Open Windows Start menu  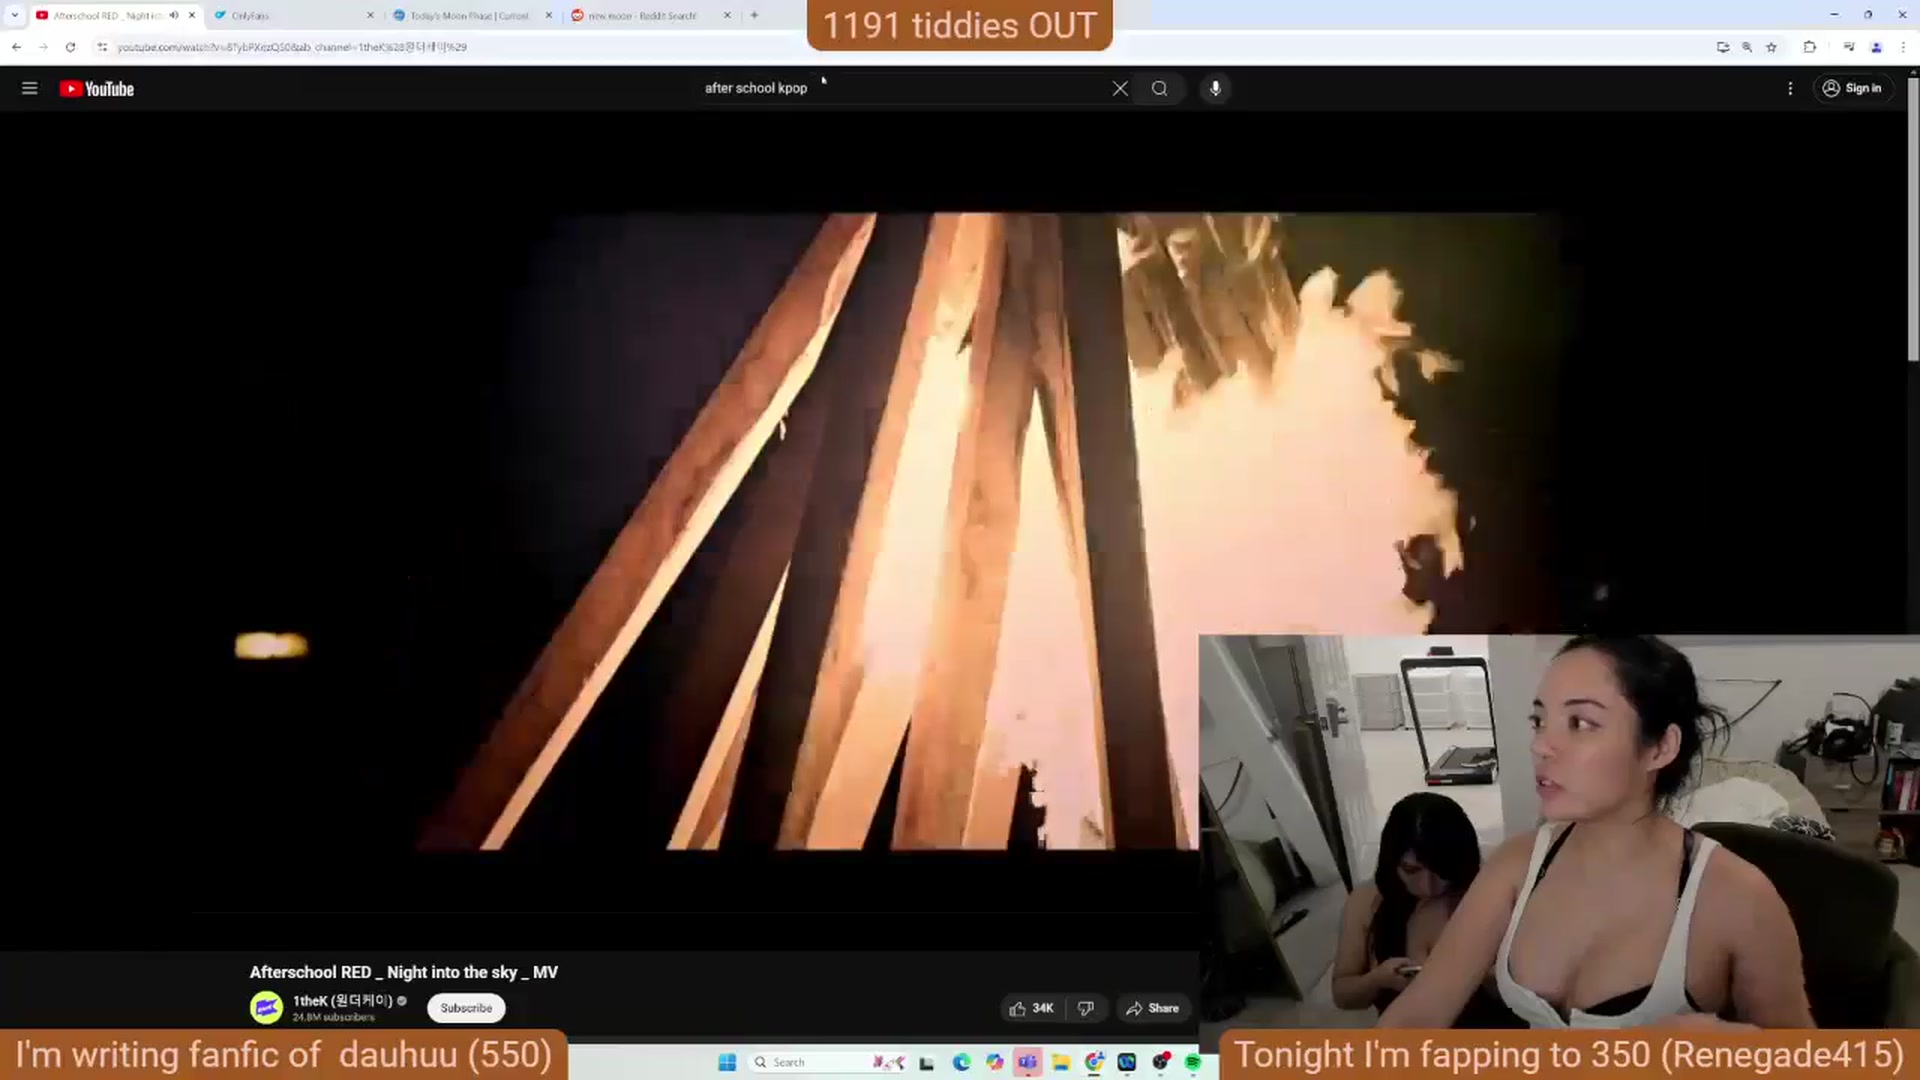tap(727, 1062)
